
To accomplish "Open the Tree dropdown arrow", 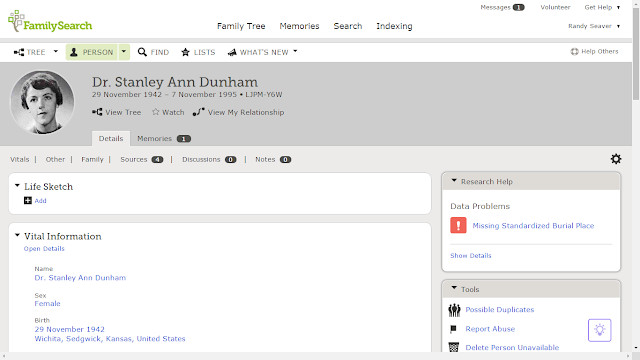I will 56,51.
